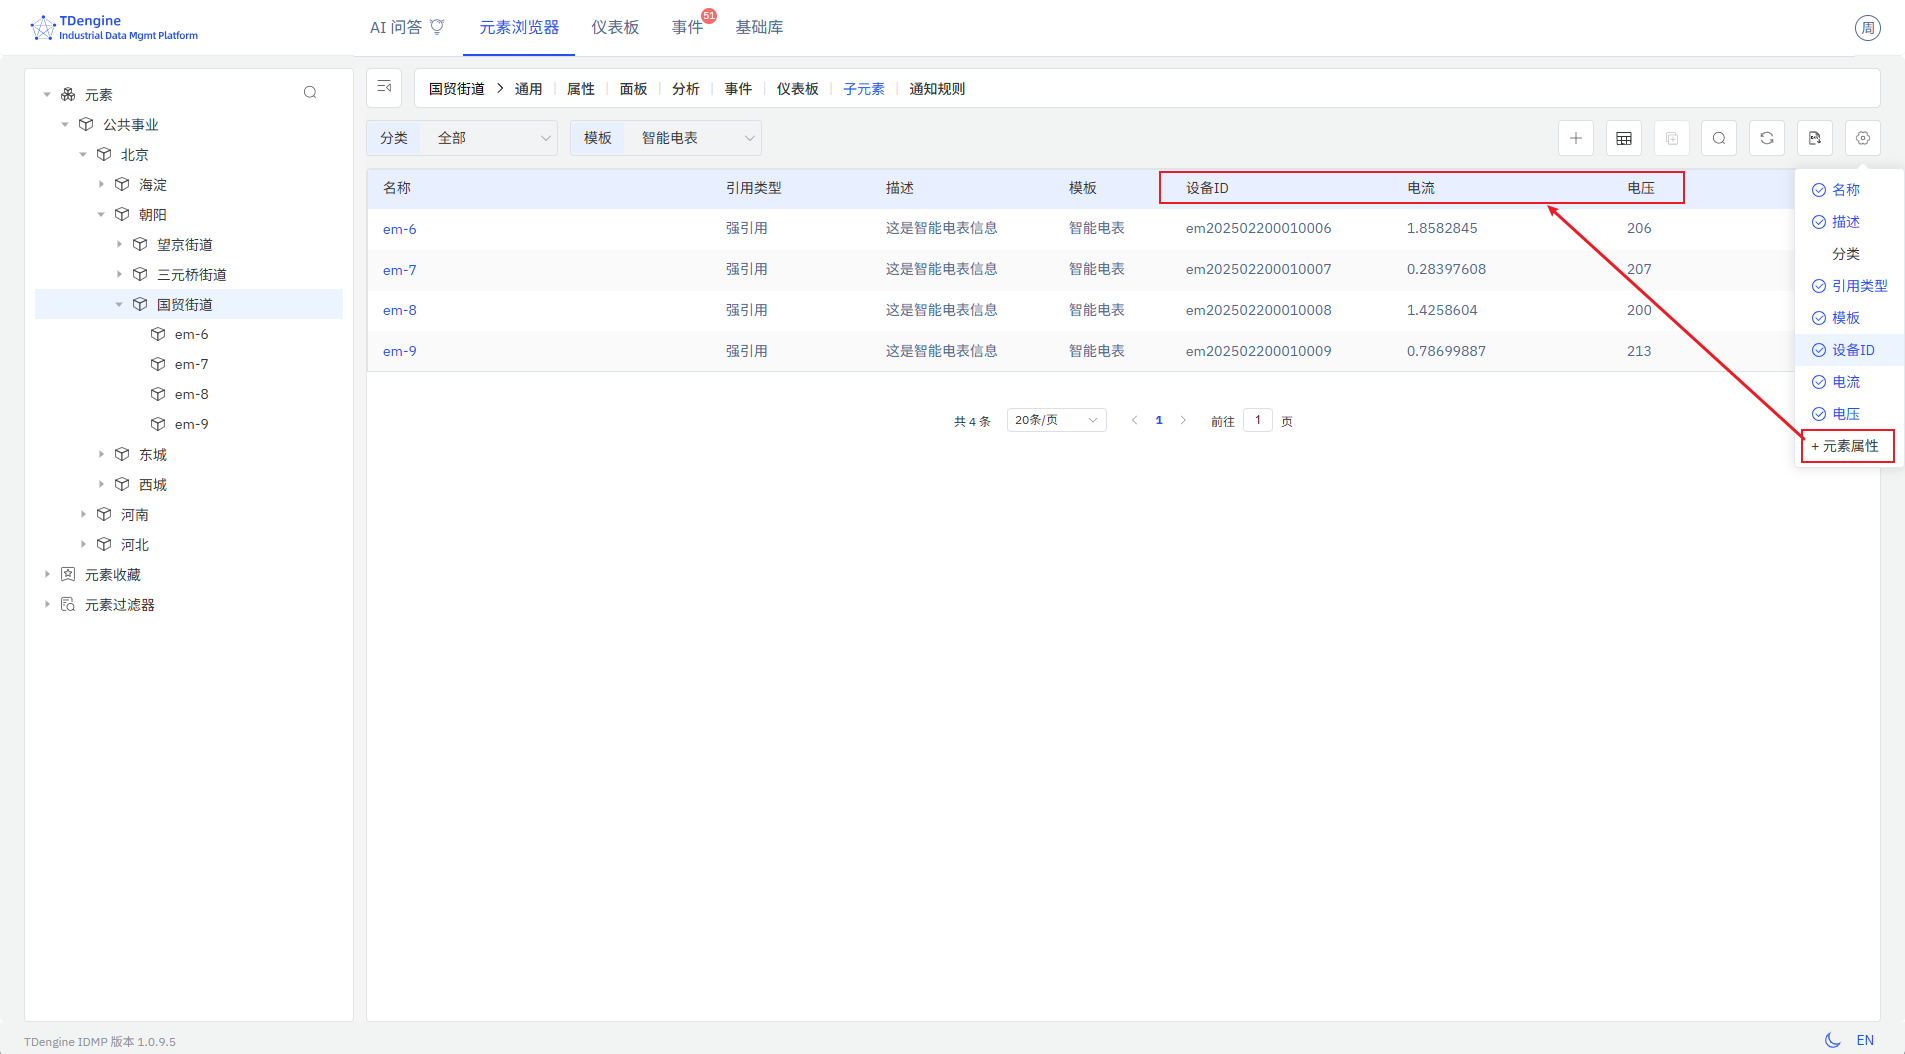
Task: Go to the next page arrow
Action: 1183,420
